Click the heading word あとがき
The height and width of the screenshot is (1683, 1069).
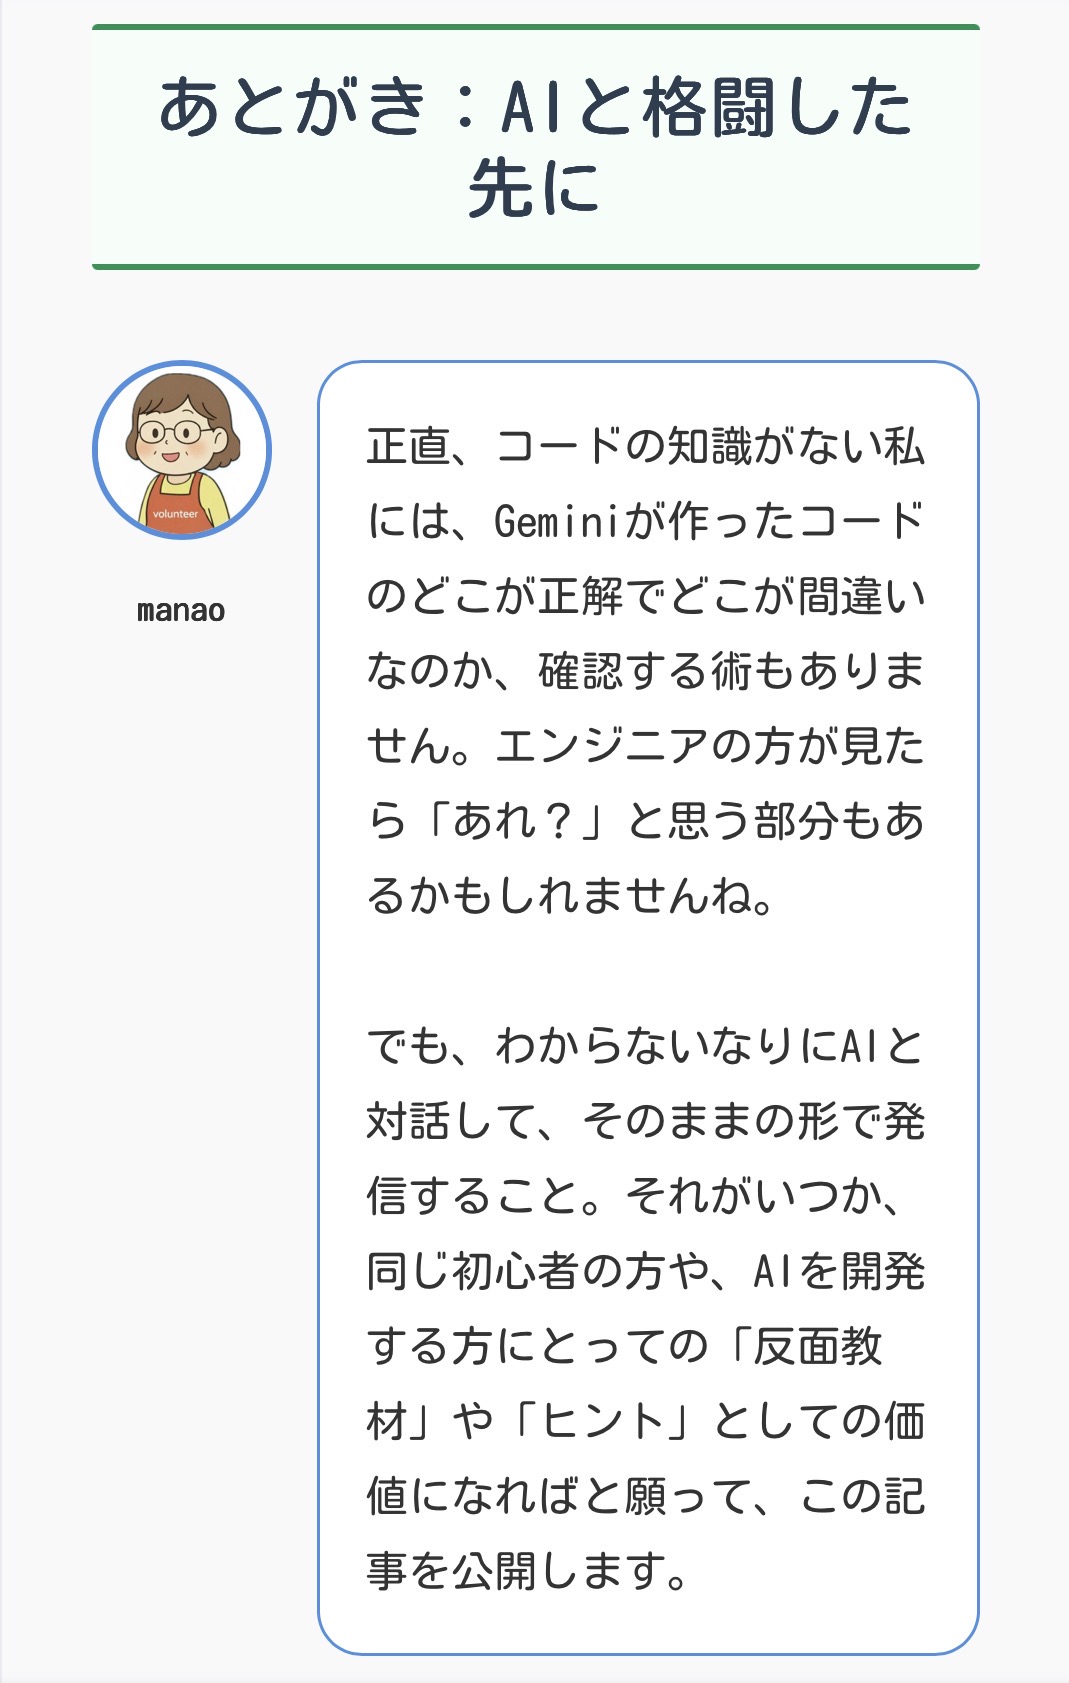[292, 107]
